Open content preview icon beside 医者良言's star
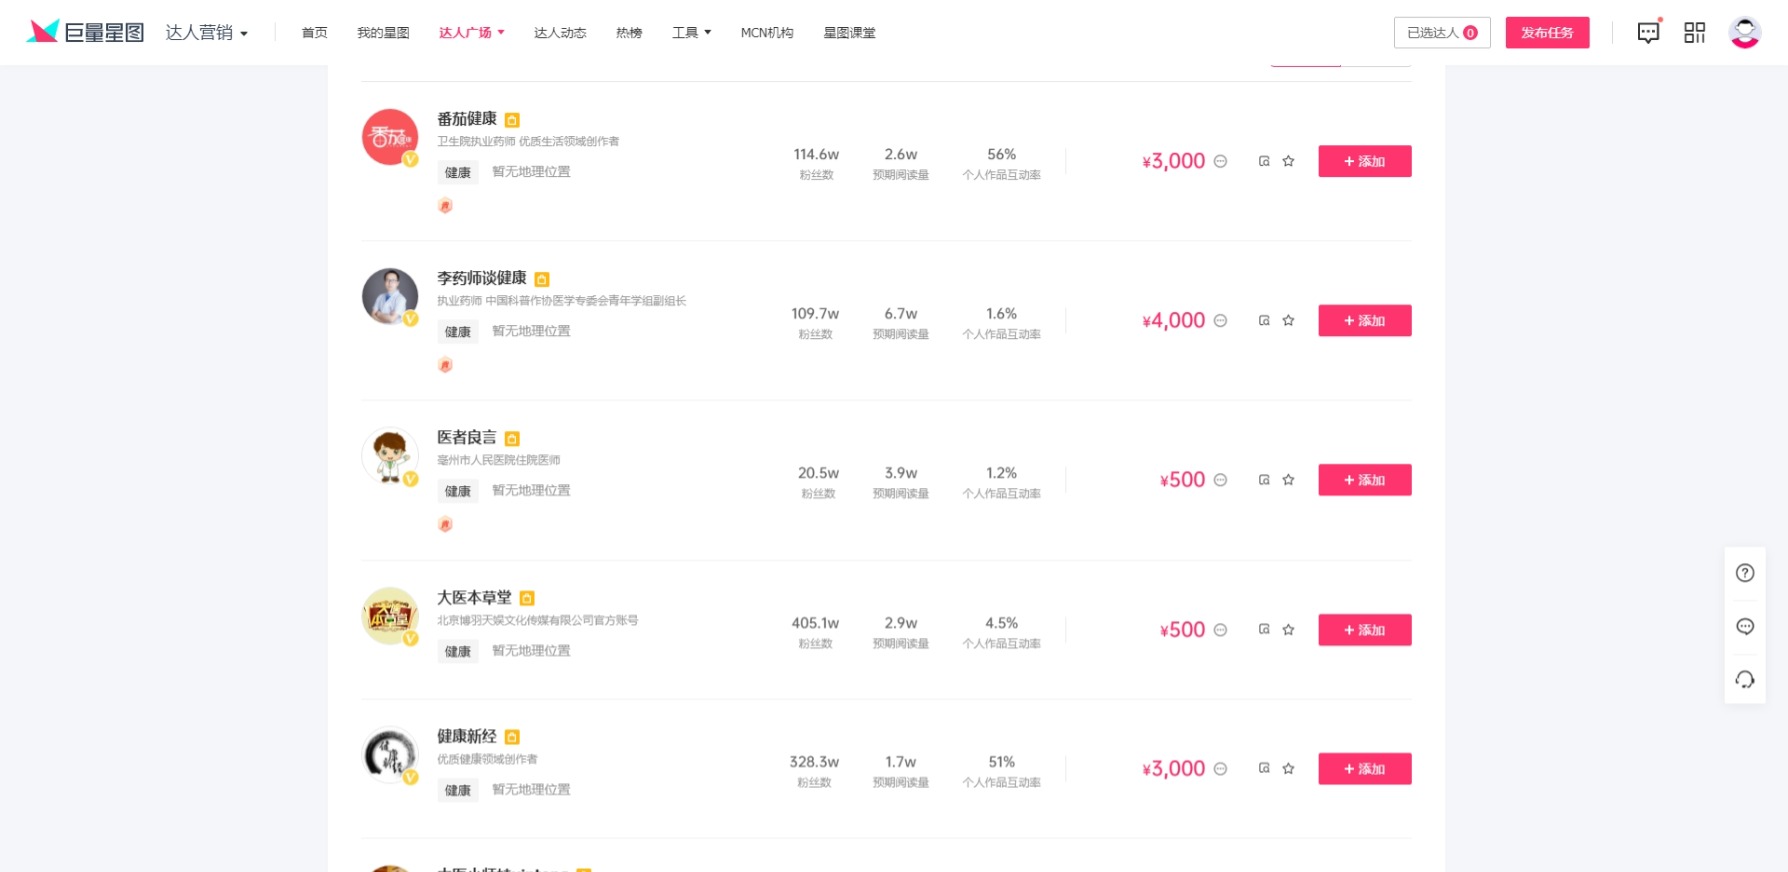 point(1264,479)
